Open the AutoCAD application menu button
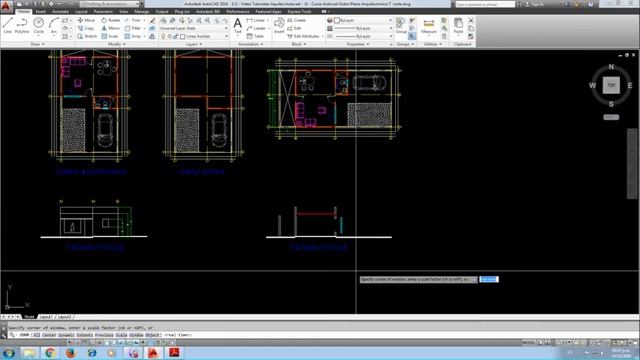Image resolution: width=640 pixels, height=360 pixels. [6, 6]
